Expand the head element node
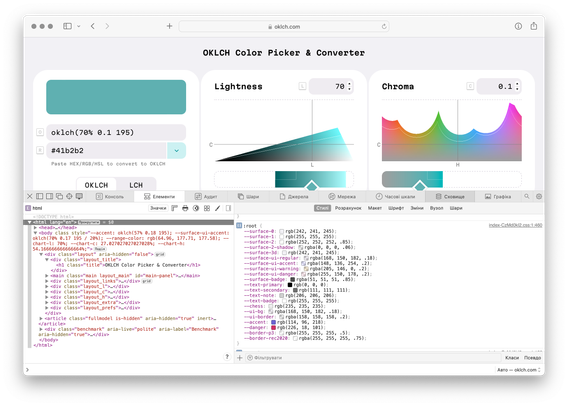This screenshot has width=568, height=406. tap(35, 228)
